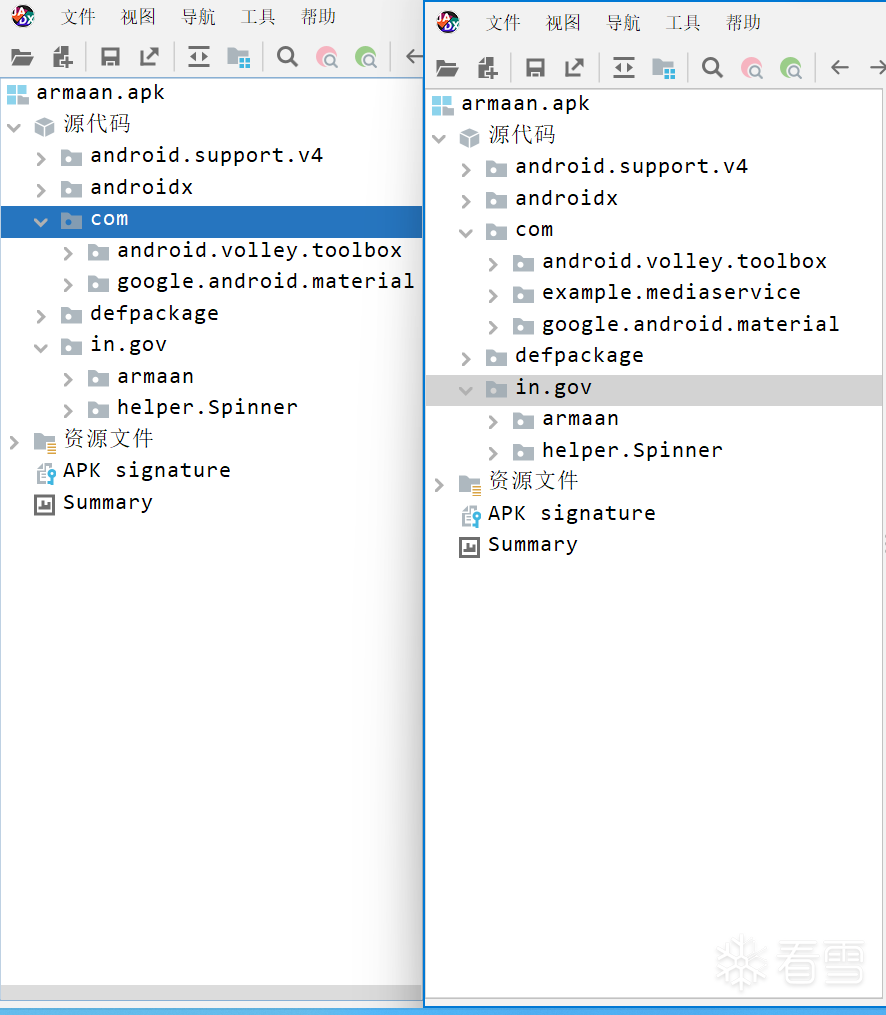
Task: Toggle flatten packages in right window toolbar
Action: point(663,68)
